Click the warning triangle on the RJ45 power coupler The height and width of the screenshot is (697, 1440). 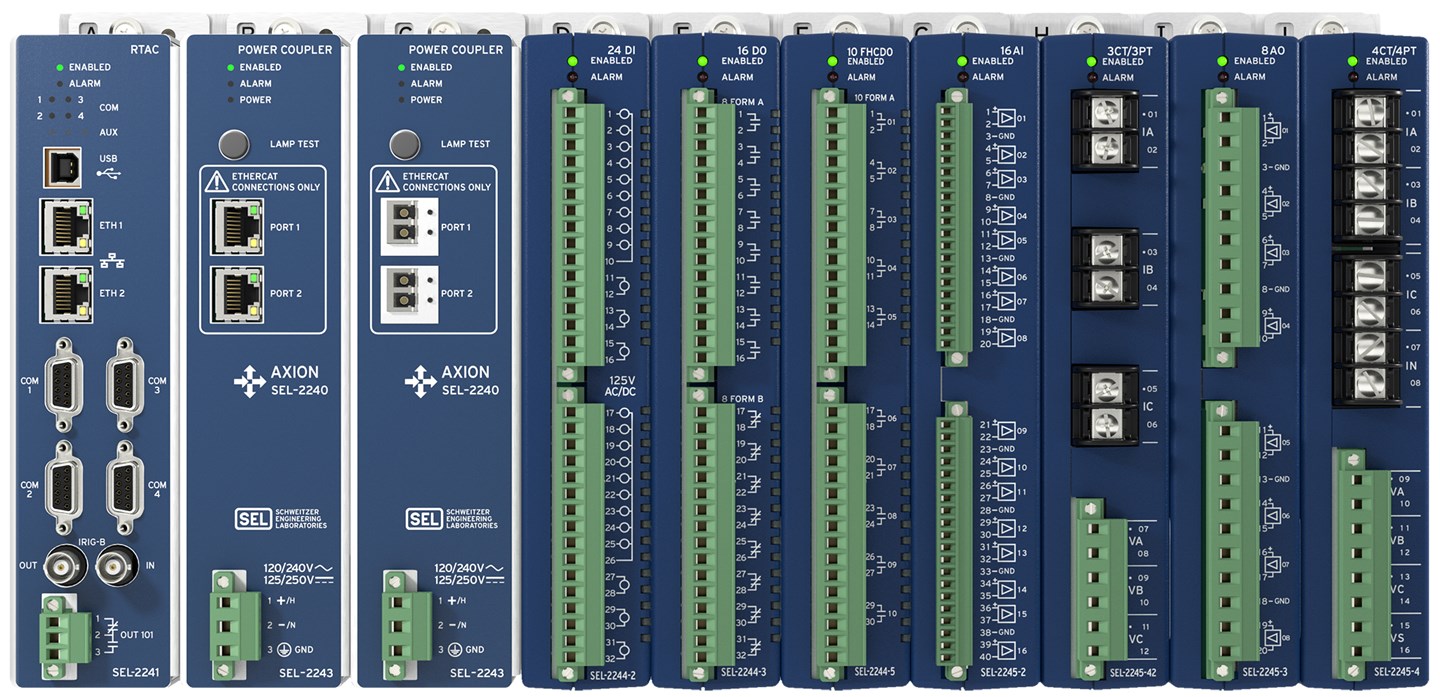tap(217, 181)
